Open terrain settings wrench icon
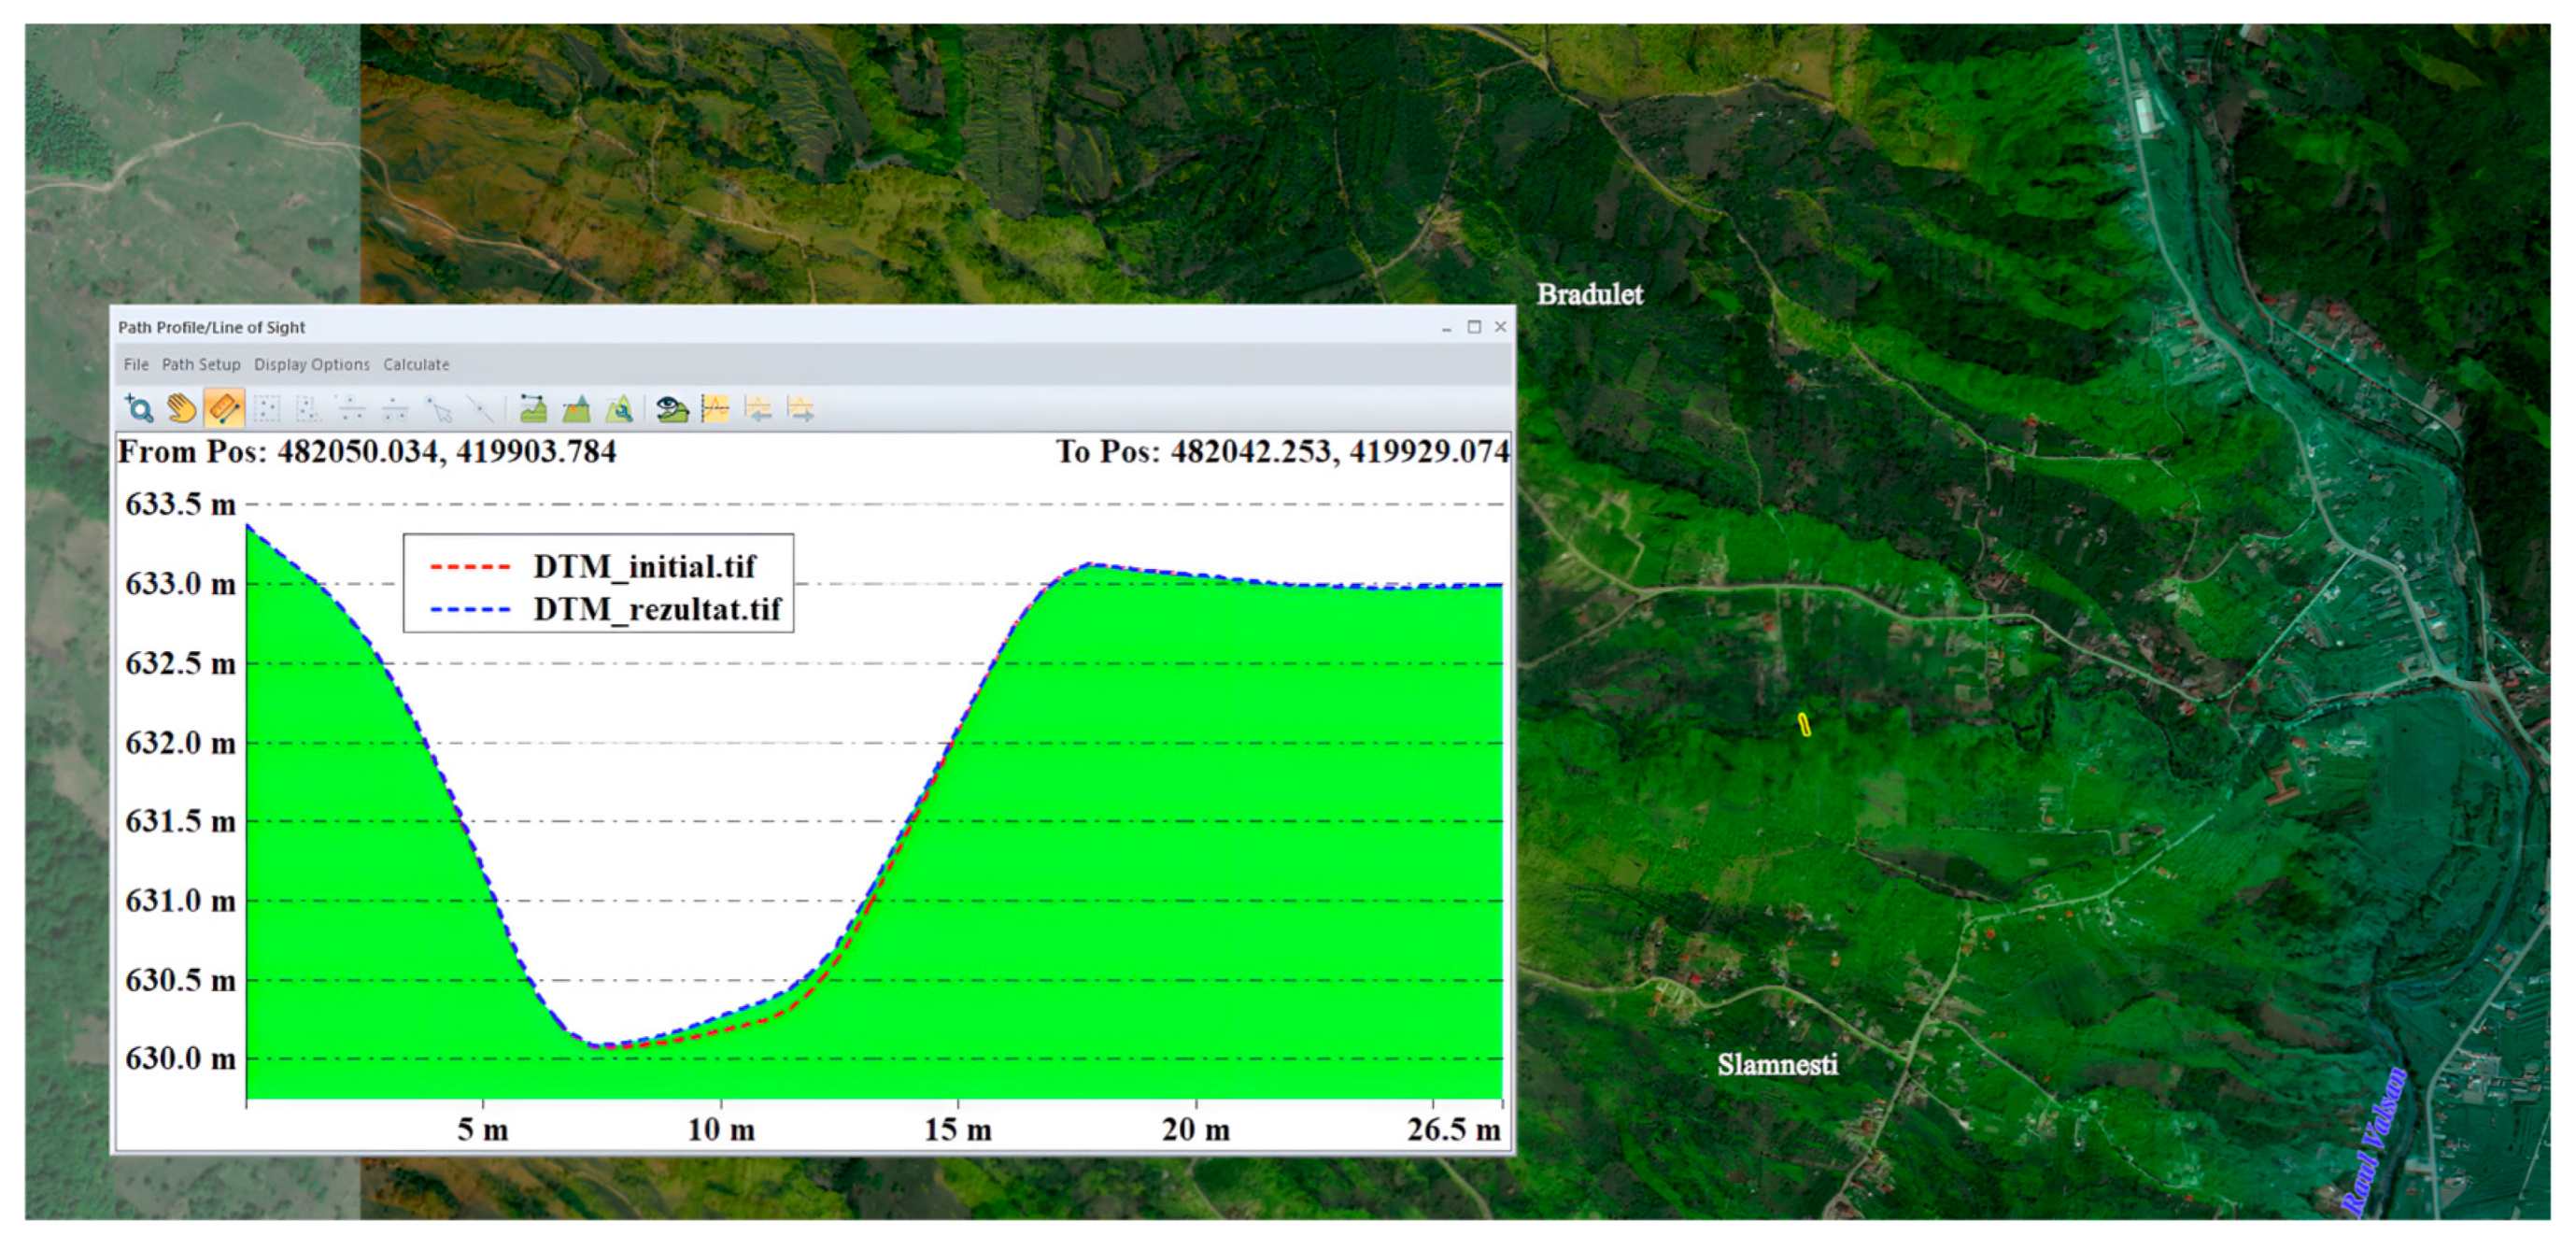The image size is (2576, 1250). 619,409
